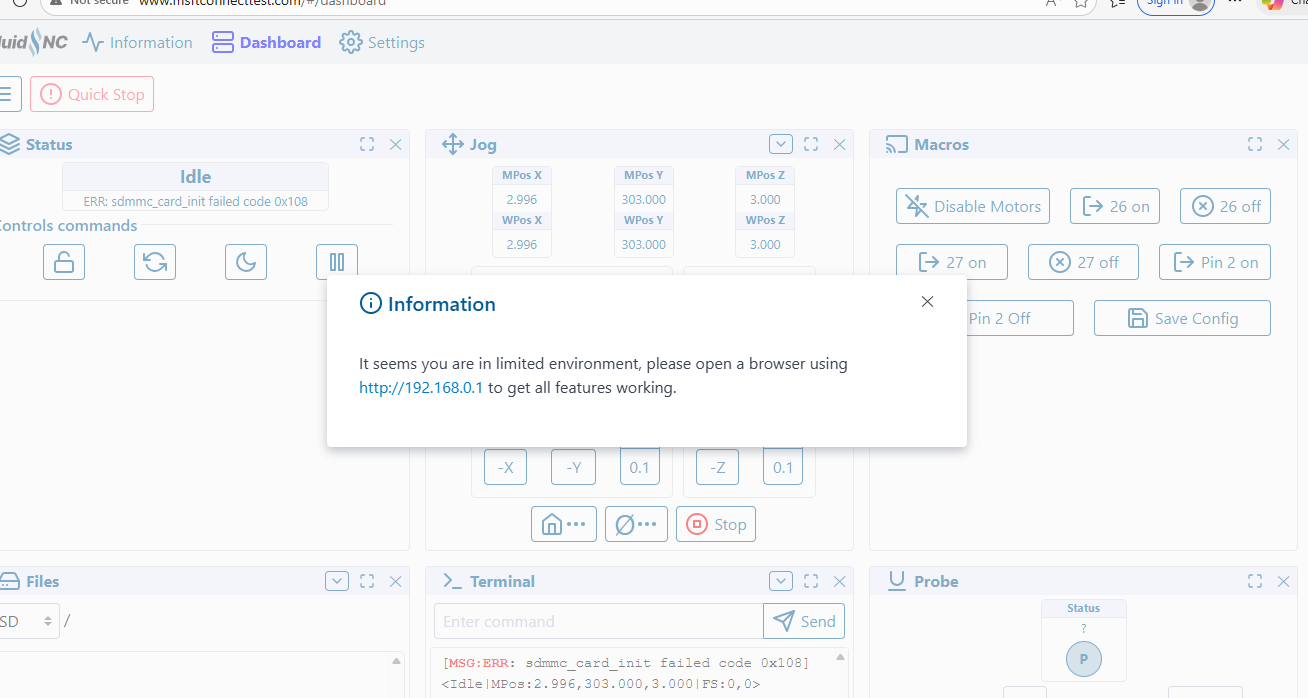Switch to the Information tab
This screenshot has width=1308, height=698.
[x=137, y=42]
